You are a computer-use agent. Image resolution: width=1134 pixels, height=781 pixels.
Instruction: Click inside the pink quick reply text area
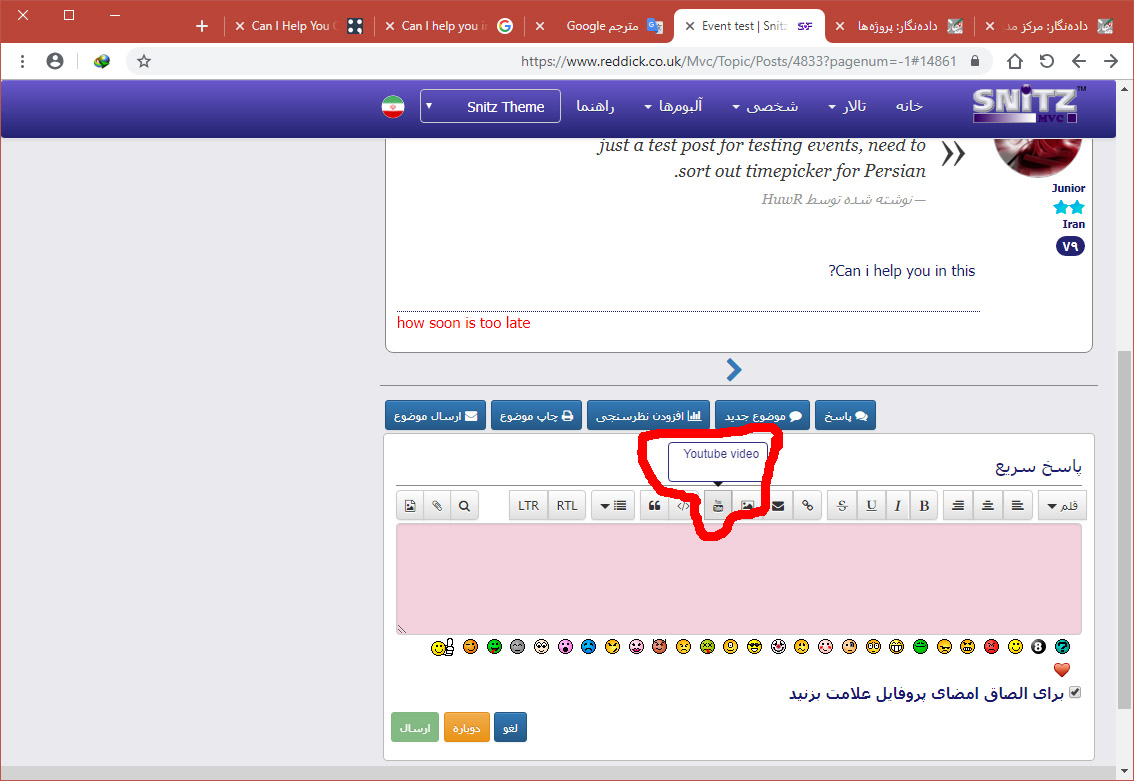point(738,579)
